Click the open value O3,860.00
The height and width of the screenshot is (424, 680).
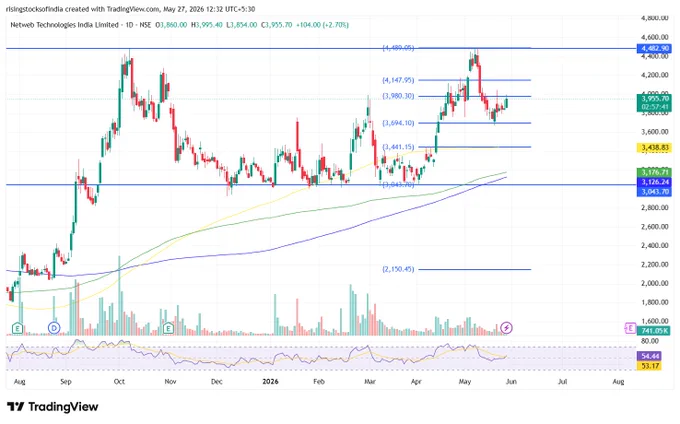[171, 25]
